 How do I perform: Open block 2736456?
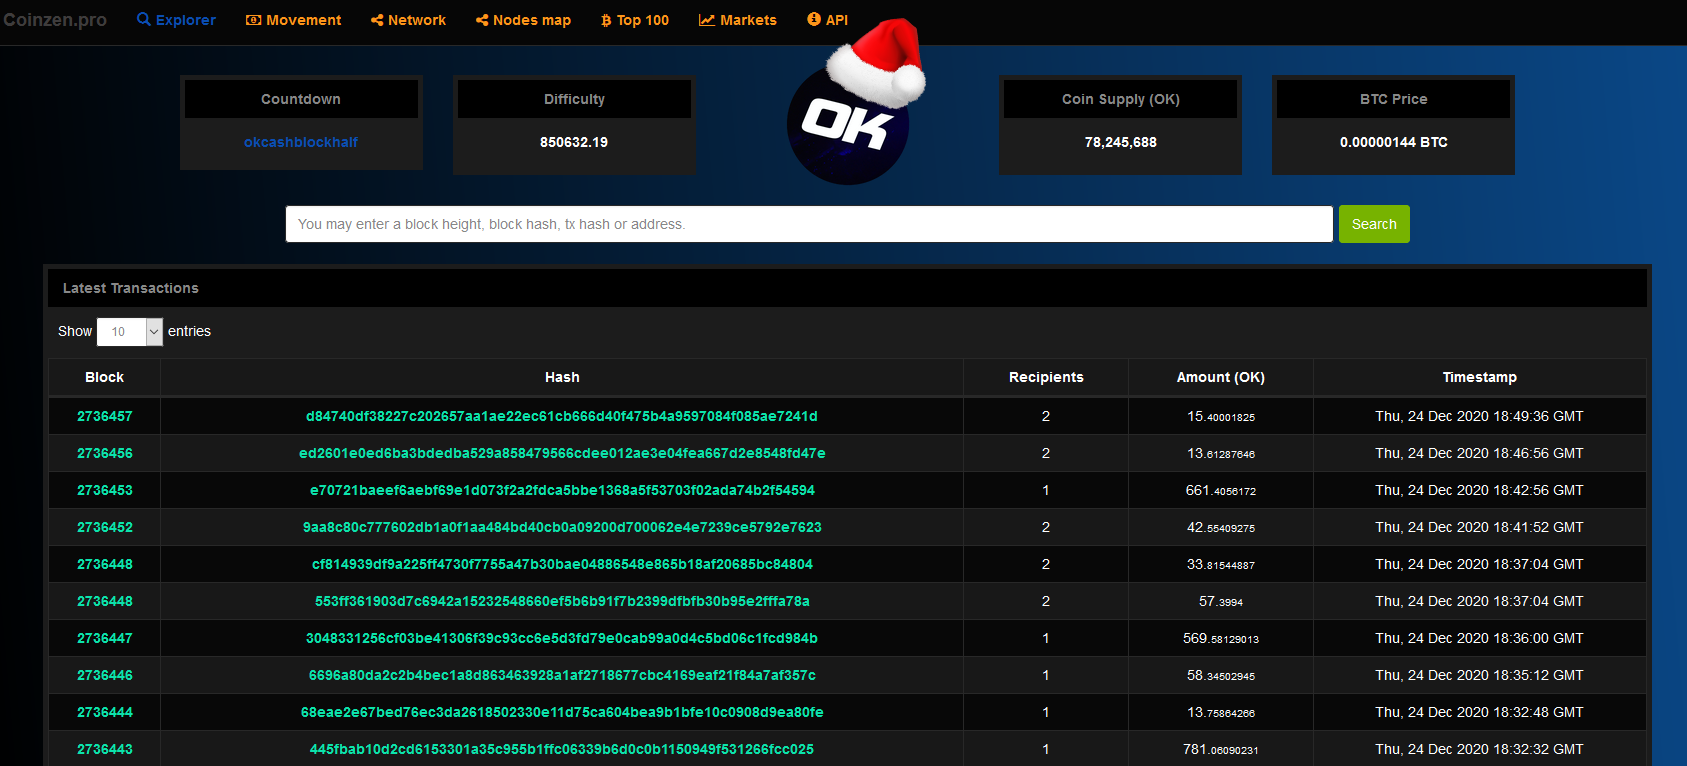[105, 453]
